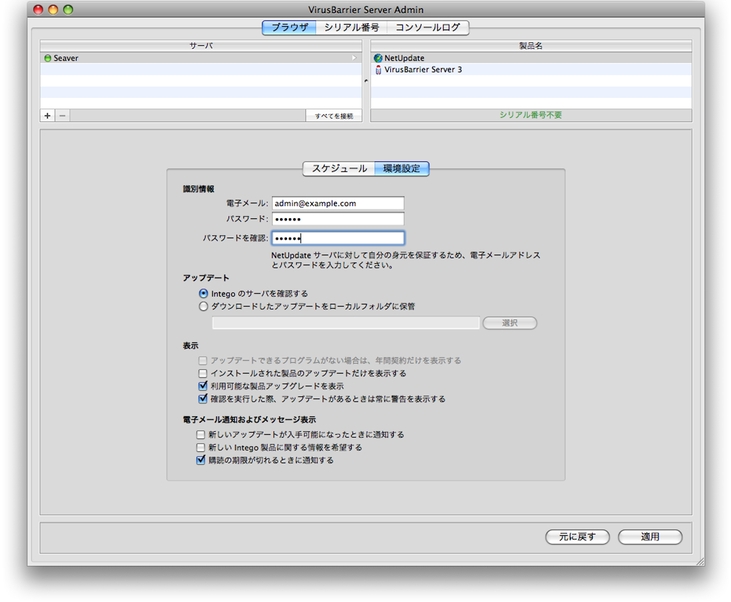Click the 製品名 column header
The height and width of the screenshot is (602, 731).
coord(531,46)
